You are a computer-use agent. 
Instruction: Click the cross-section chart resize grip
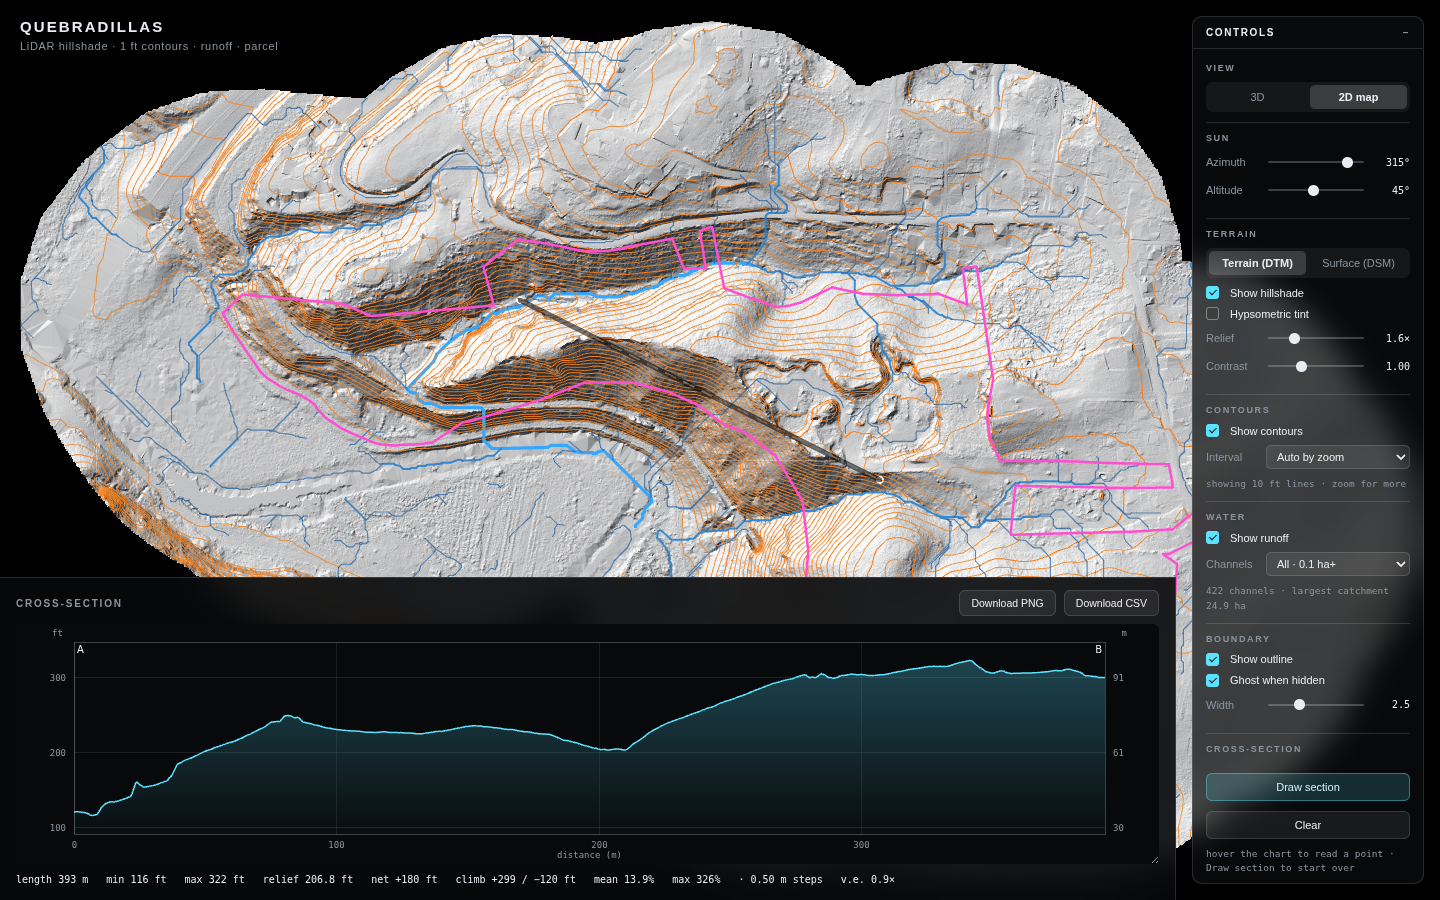[1154, 859]
